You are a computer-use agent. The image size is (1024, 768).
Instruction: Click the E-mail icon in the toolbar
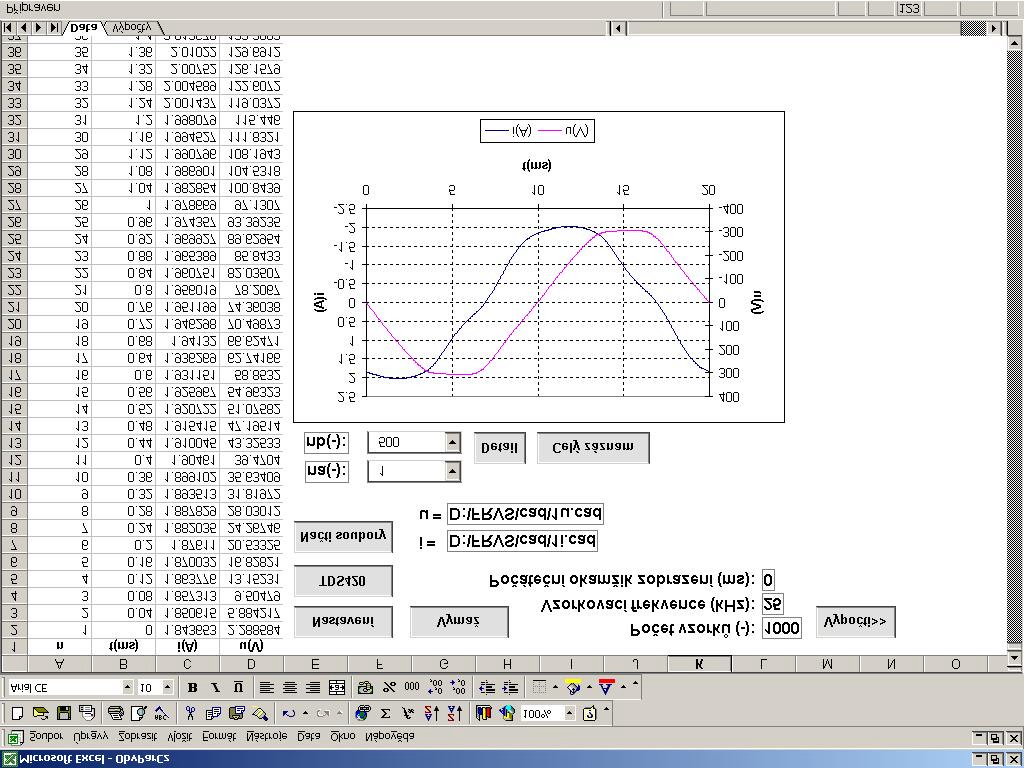pos(86,713)
